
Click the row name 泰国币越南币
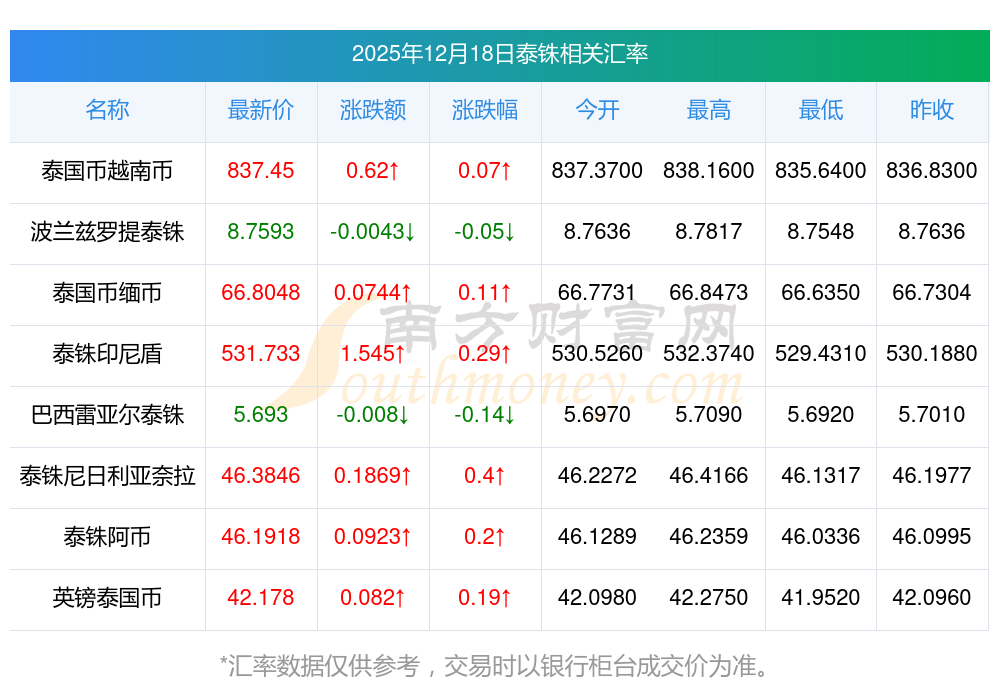click(107, 171)
